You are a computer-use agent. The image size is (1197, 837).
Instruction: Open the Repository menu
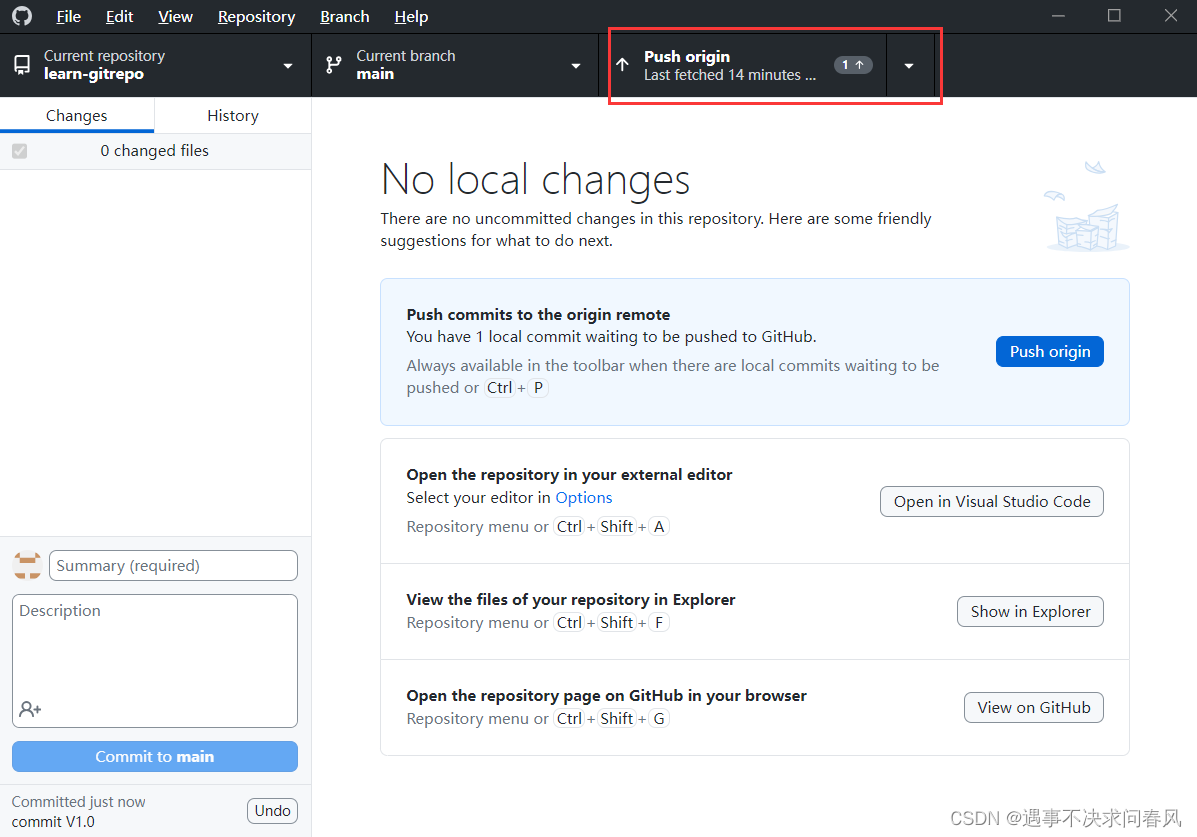(256, 16)
